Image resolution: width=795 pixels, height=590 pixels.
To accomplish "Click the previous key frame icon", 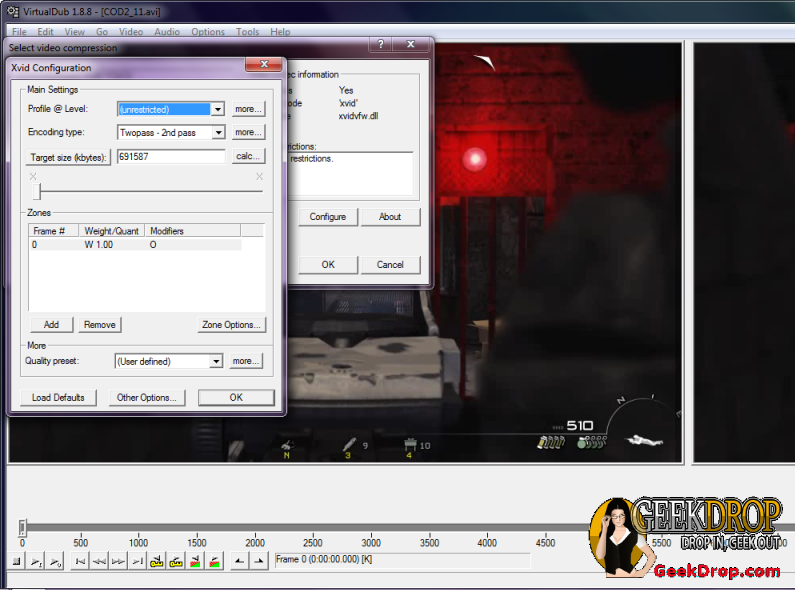I will coord(157,562).
